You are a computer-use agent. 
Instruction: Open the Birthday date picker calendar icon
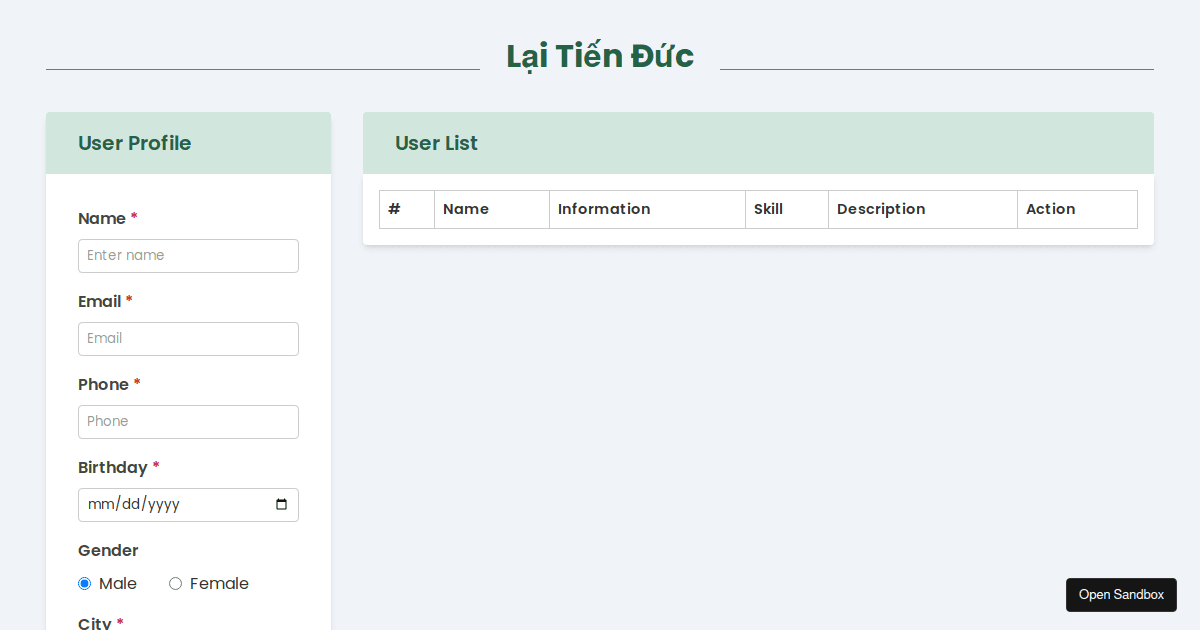point(281,505)
